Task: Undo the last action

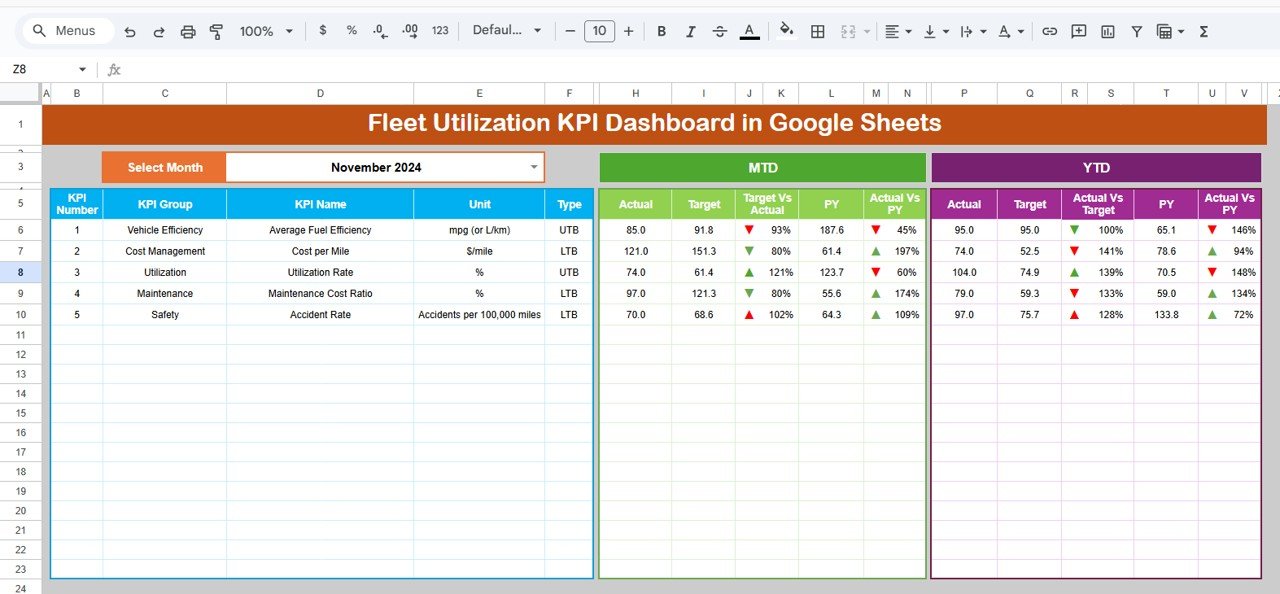Action: coord(129,31)
